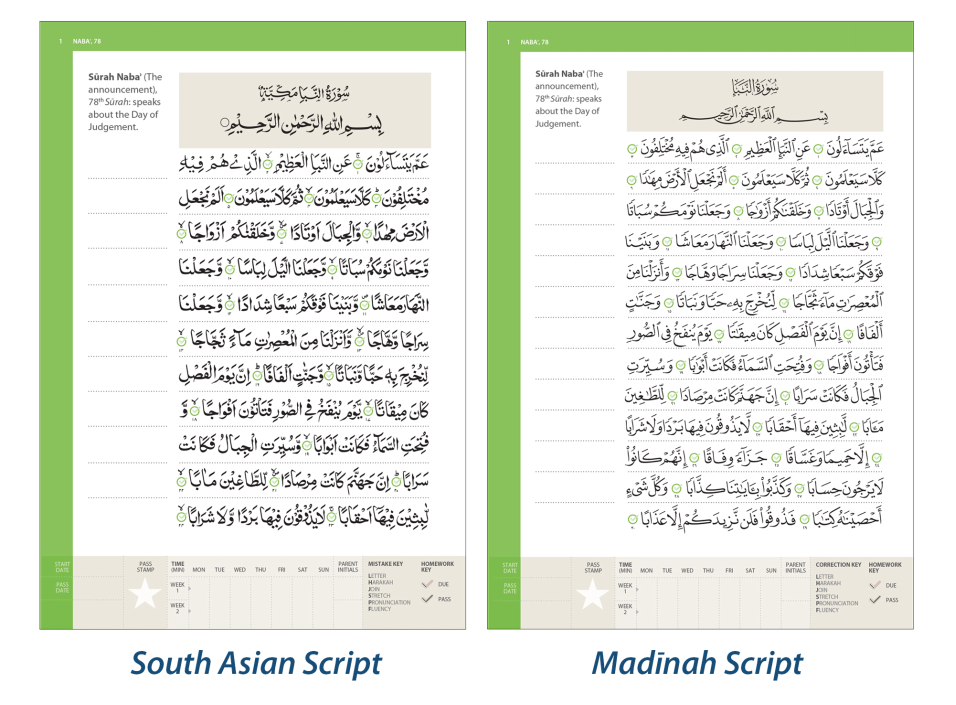The image size is (956, 705).
Task: Click the Week 1 arrow on Madinah page
Action: [x=637, y=589]
